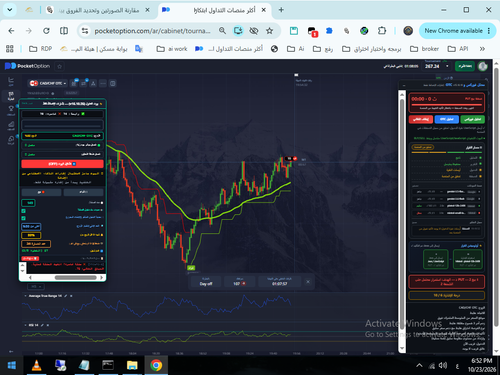Viewport: 500px width, 375px height.
Task: Click the multi-chart layout icon in chart toolbar
Action: click(113, 83)
